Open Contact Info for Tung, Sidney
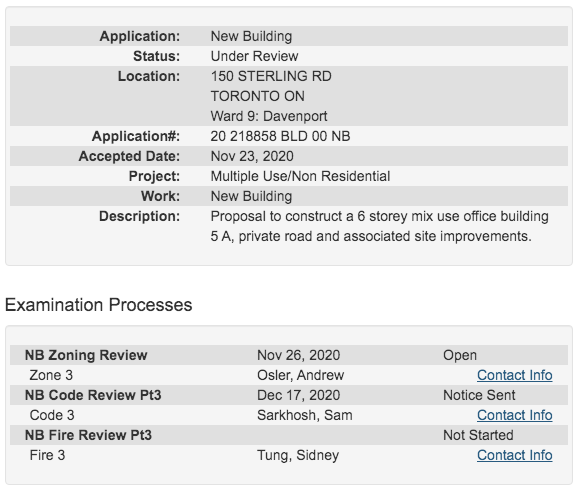This screenshot has width=577, height=489. [x=514, y=455]
